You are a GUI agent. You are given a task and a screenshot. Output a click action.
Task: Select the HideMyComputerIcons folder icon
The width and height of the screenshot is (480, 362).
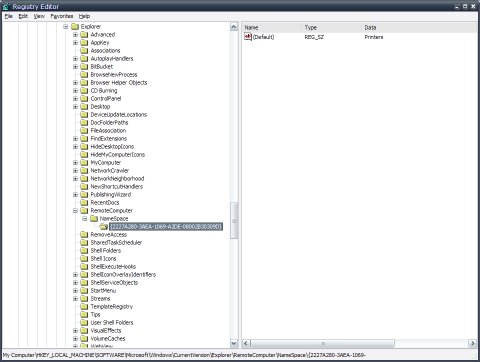84,155
